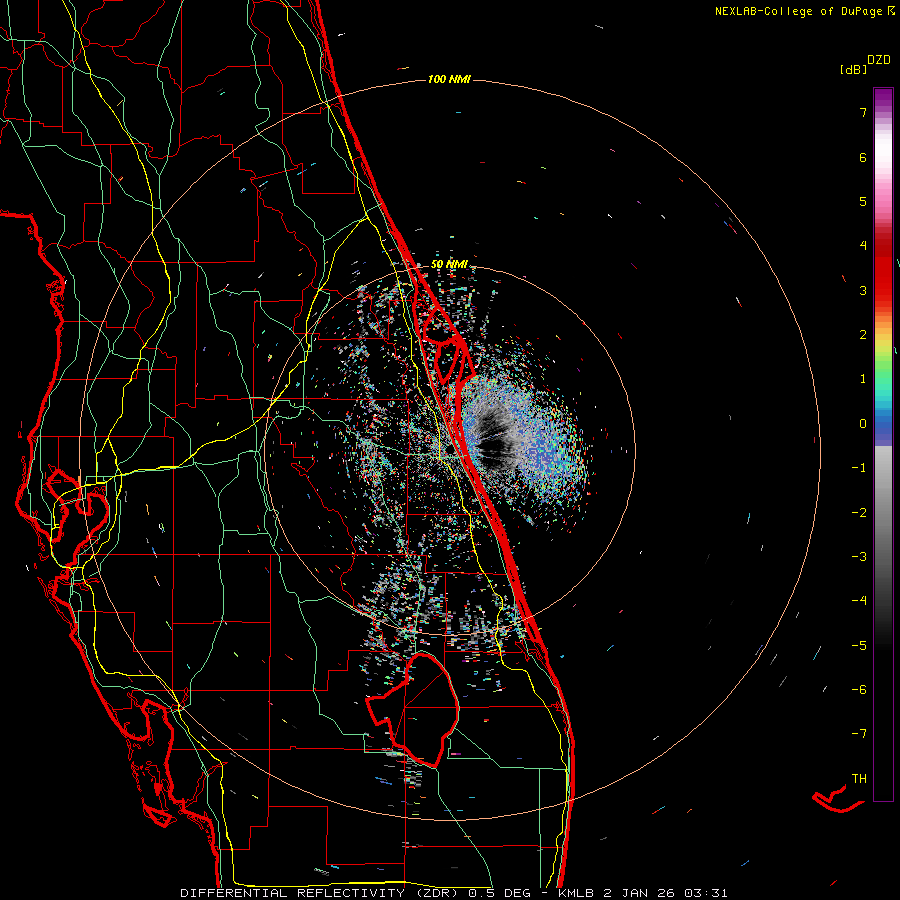Click the colorbar label -2
Viewport: 900px width, 900px height.
point(859,513)
